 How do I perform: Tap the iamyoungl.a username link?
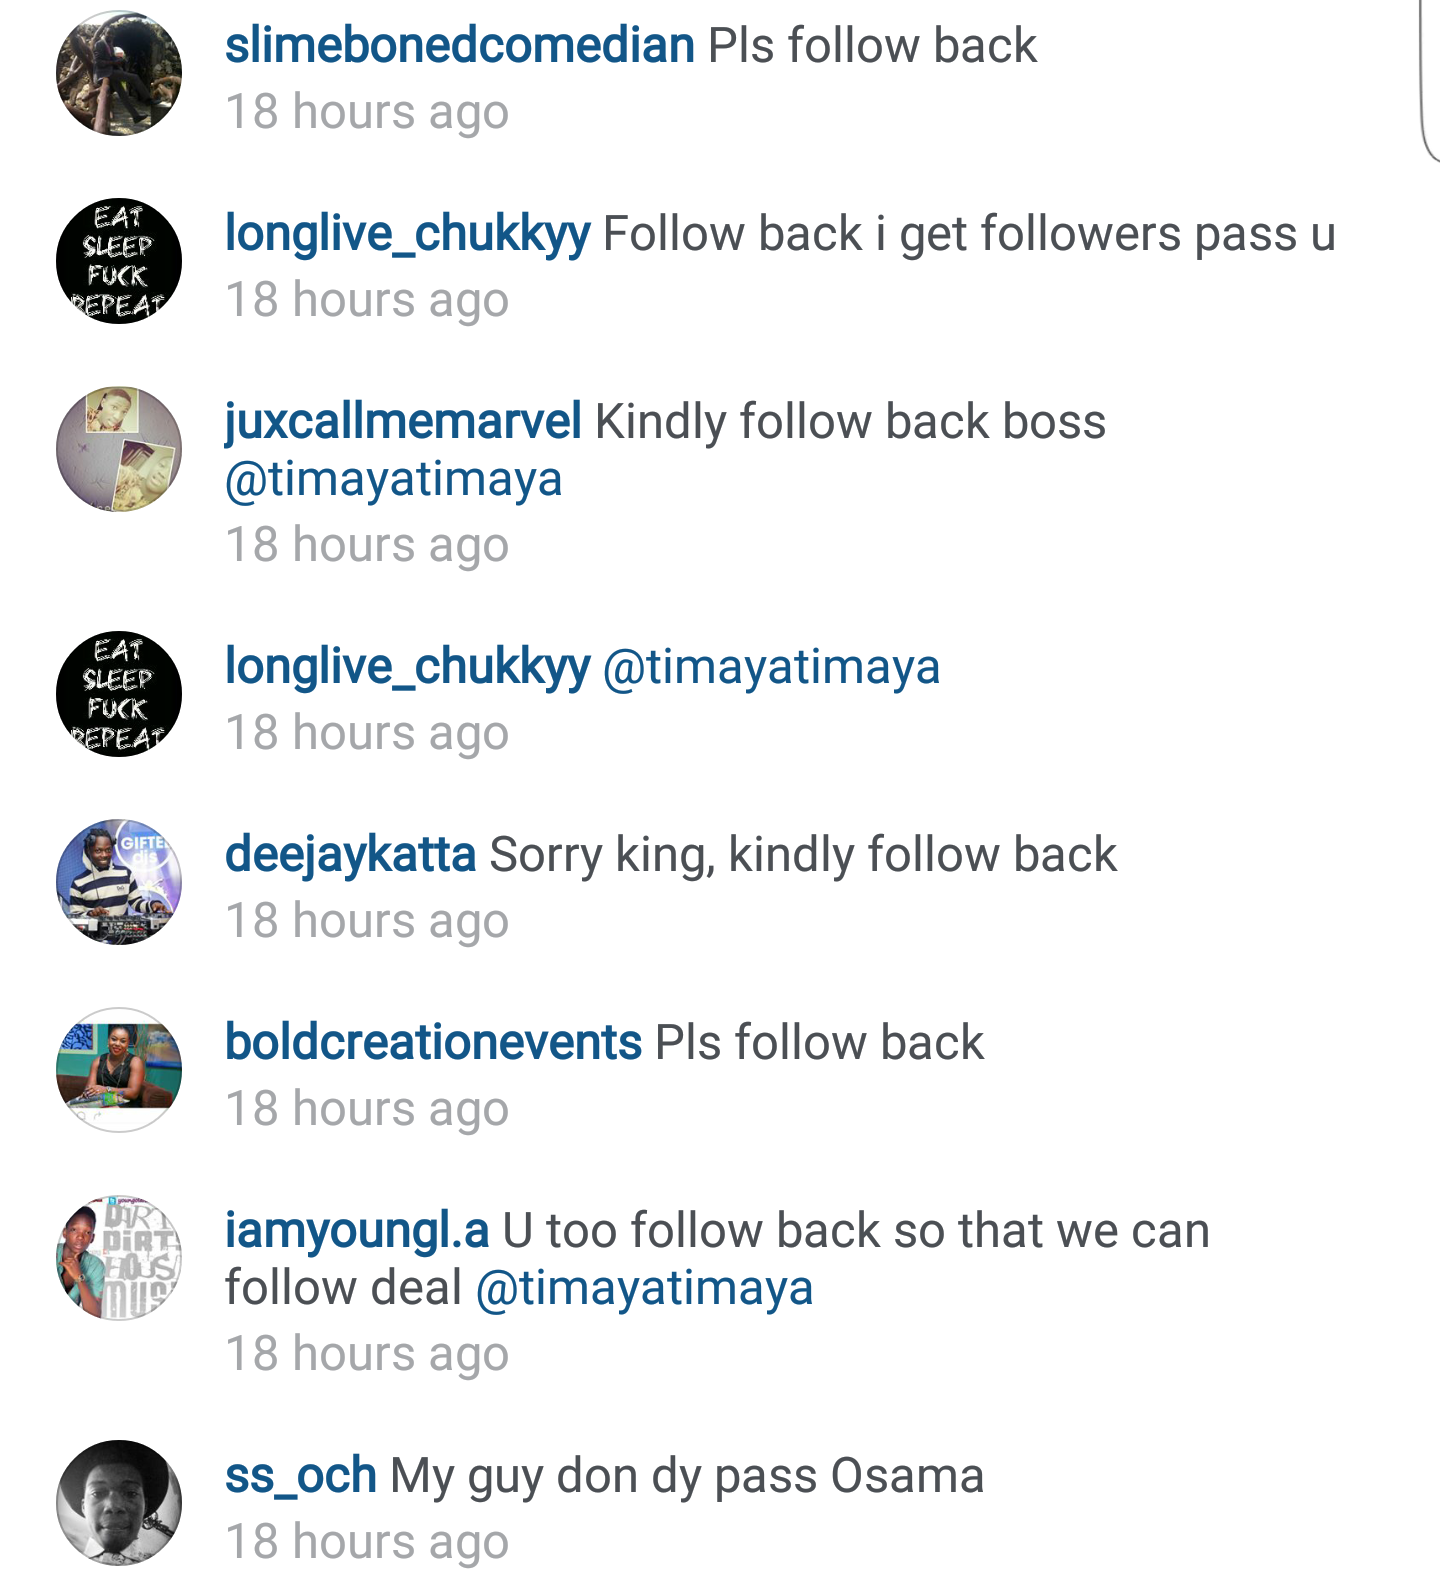(x=357, y=1232)
